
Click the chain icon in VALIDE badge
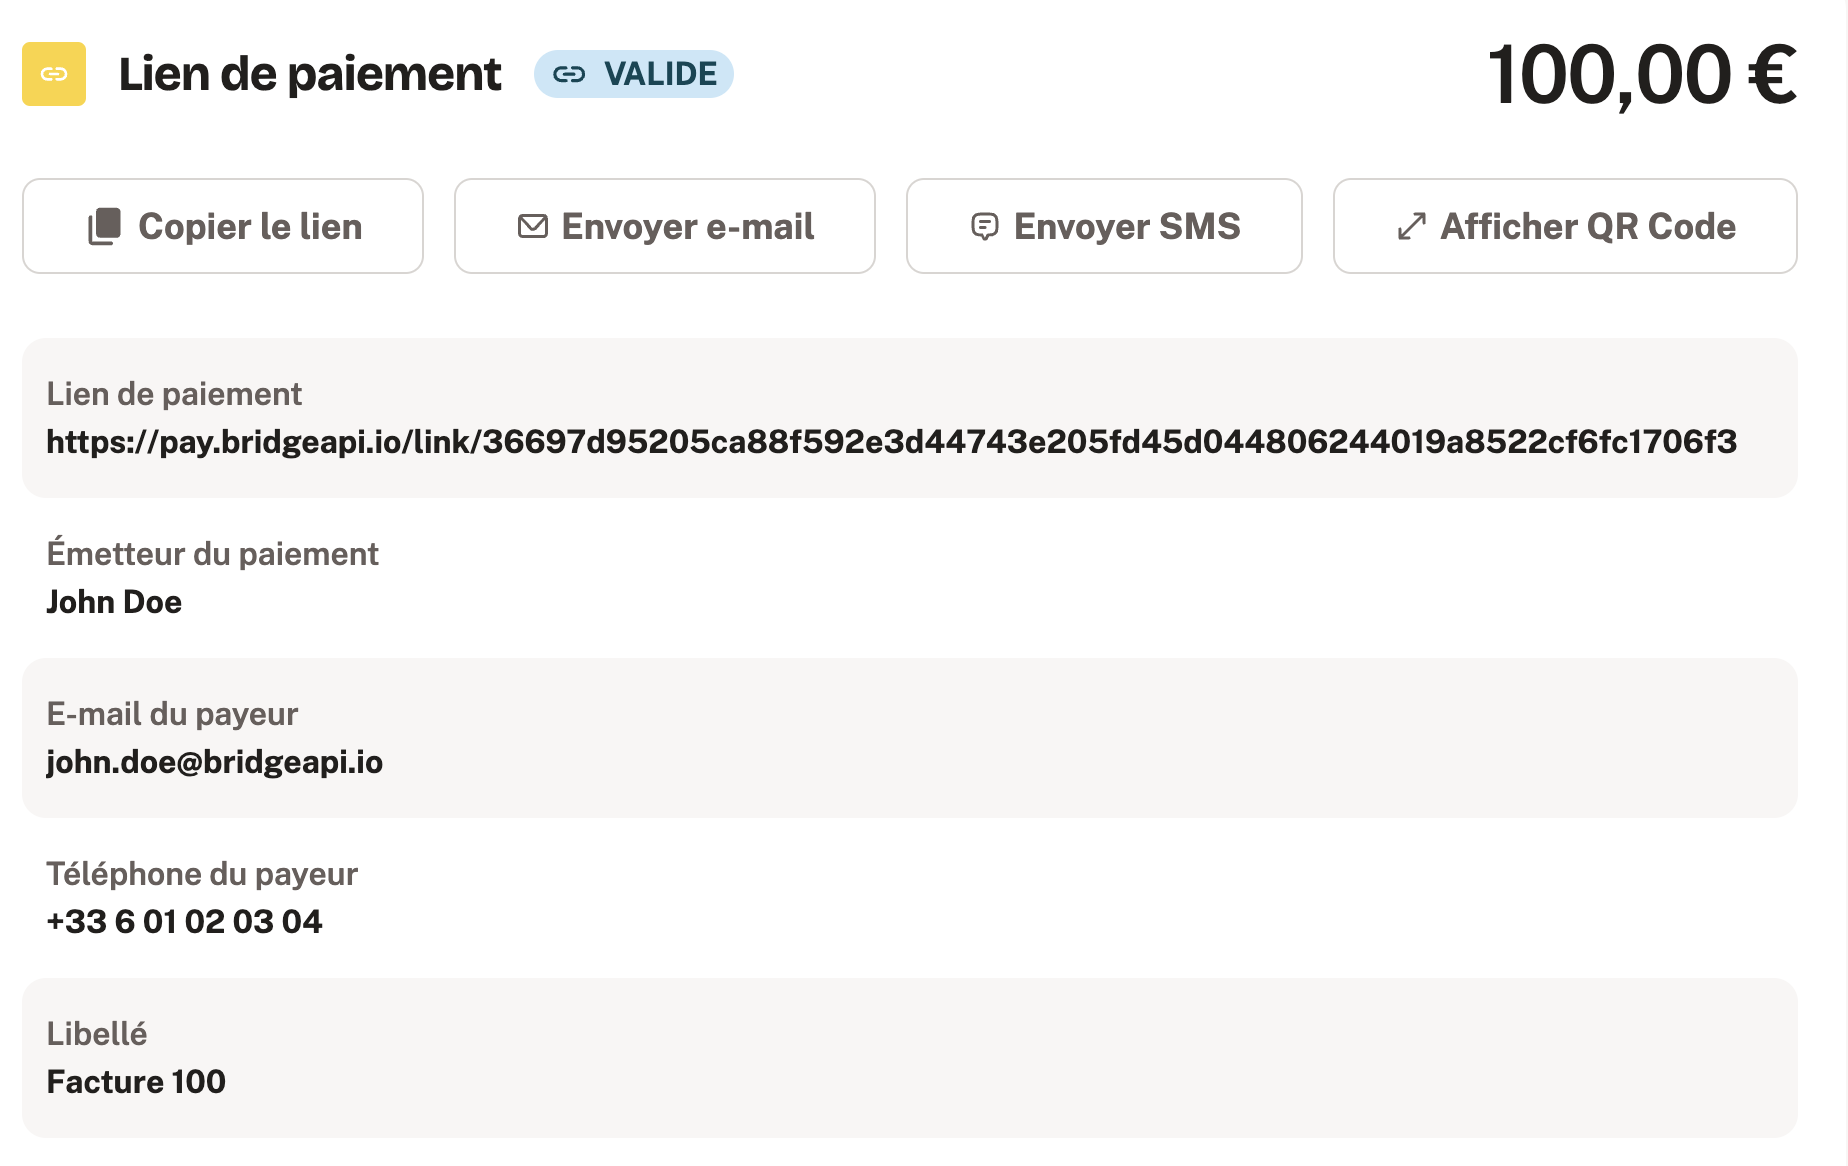tap(569, 74)
